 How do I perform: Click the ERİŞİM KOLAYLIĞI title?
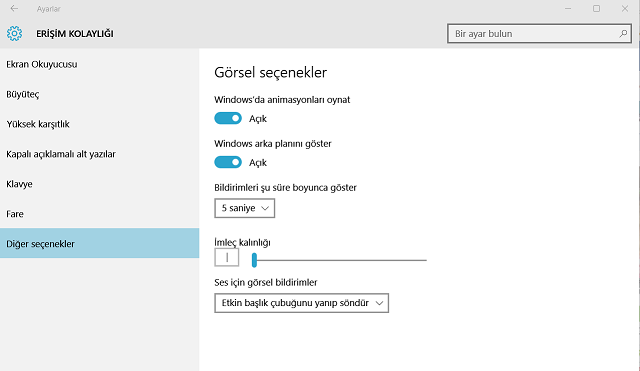(75, 33)
